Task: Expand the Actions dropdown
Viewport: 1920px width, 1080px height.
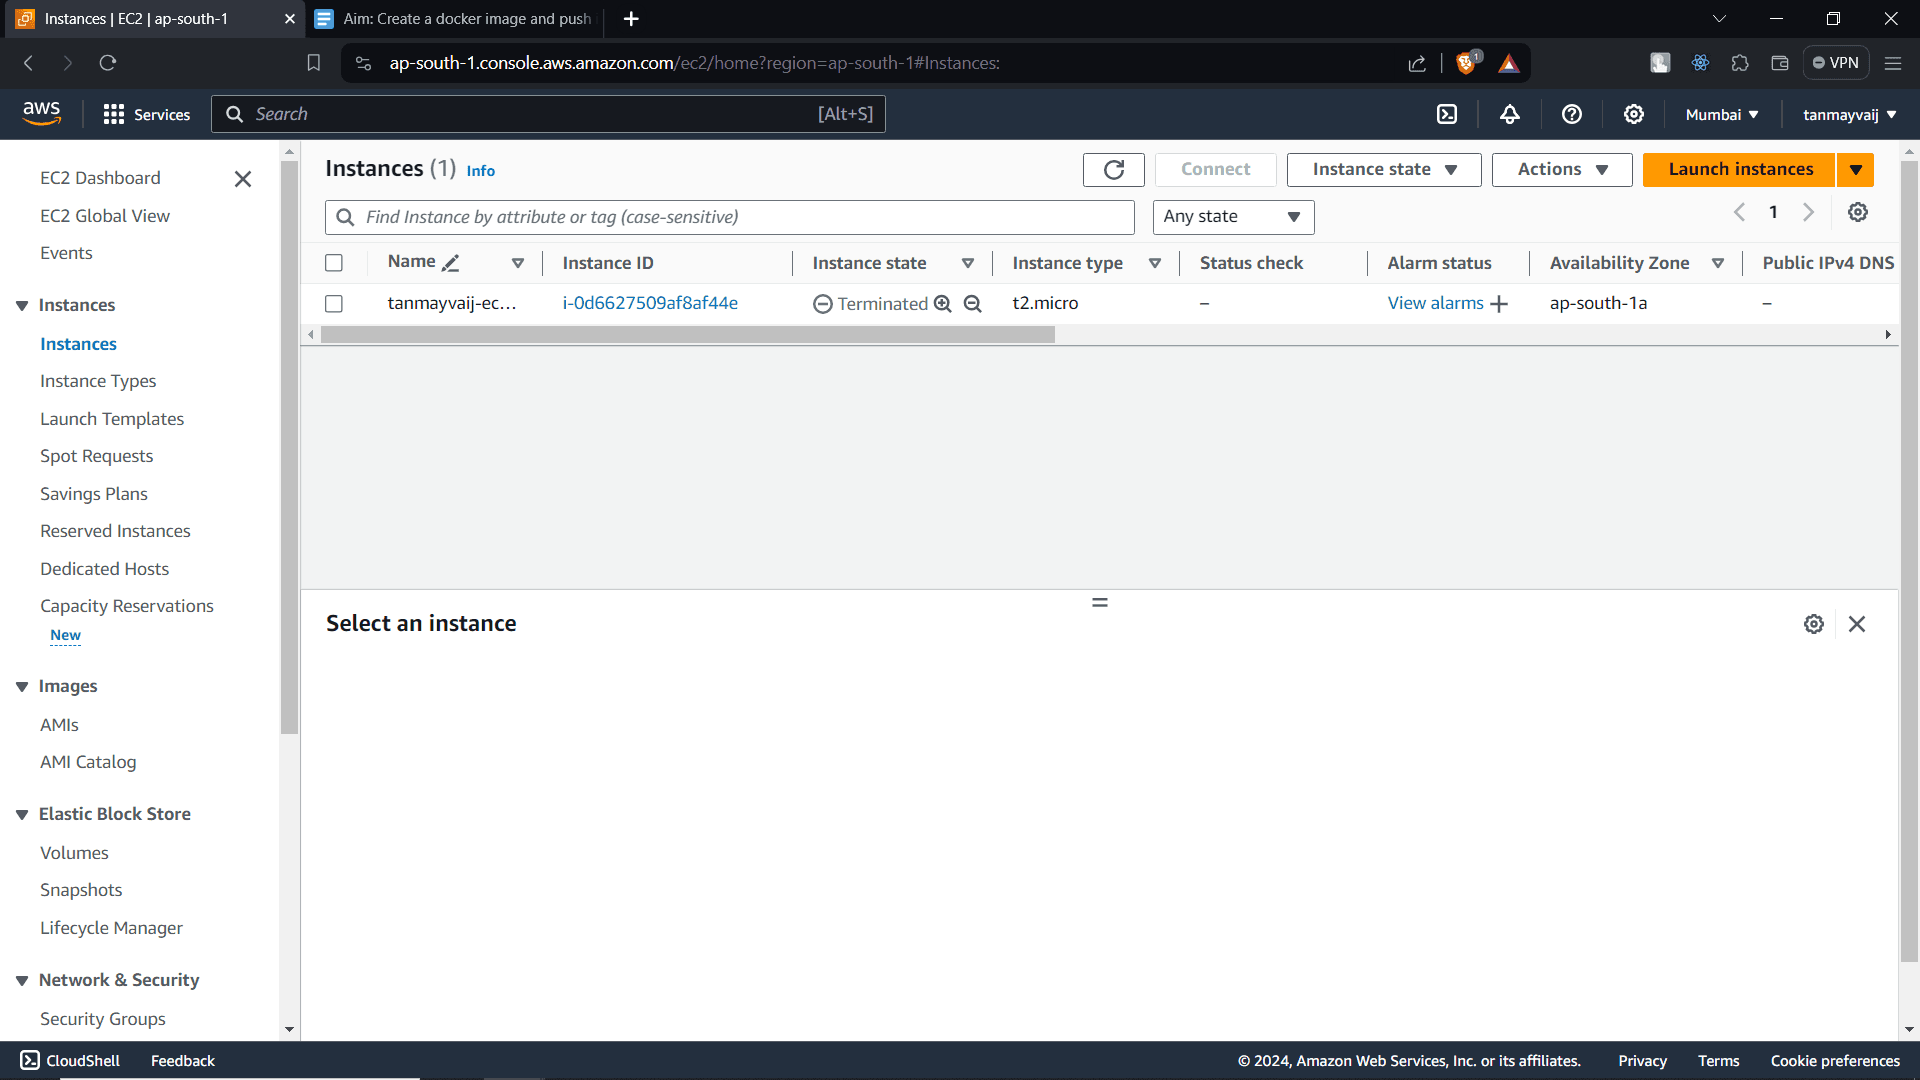Action: [x=1561, y=169]
